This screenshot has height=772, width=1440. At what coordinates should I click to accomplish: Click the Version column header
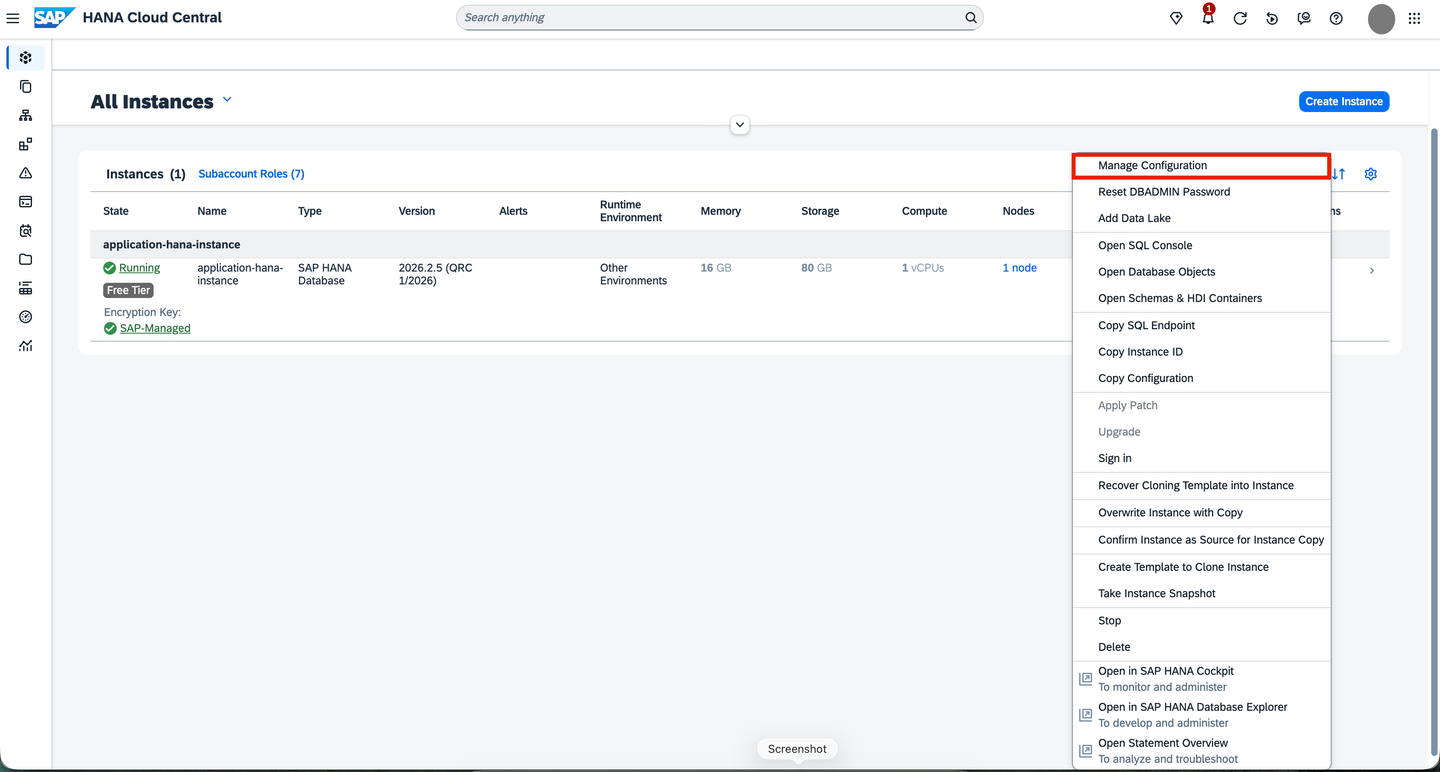pos(417,211)
